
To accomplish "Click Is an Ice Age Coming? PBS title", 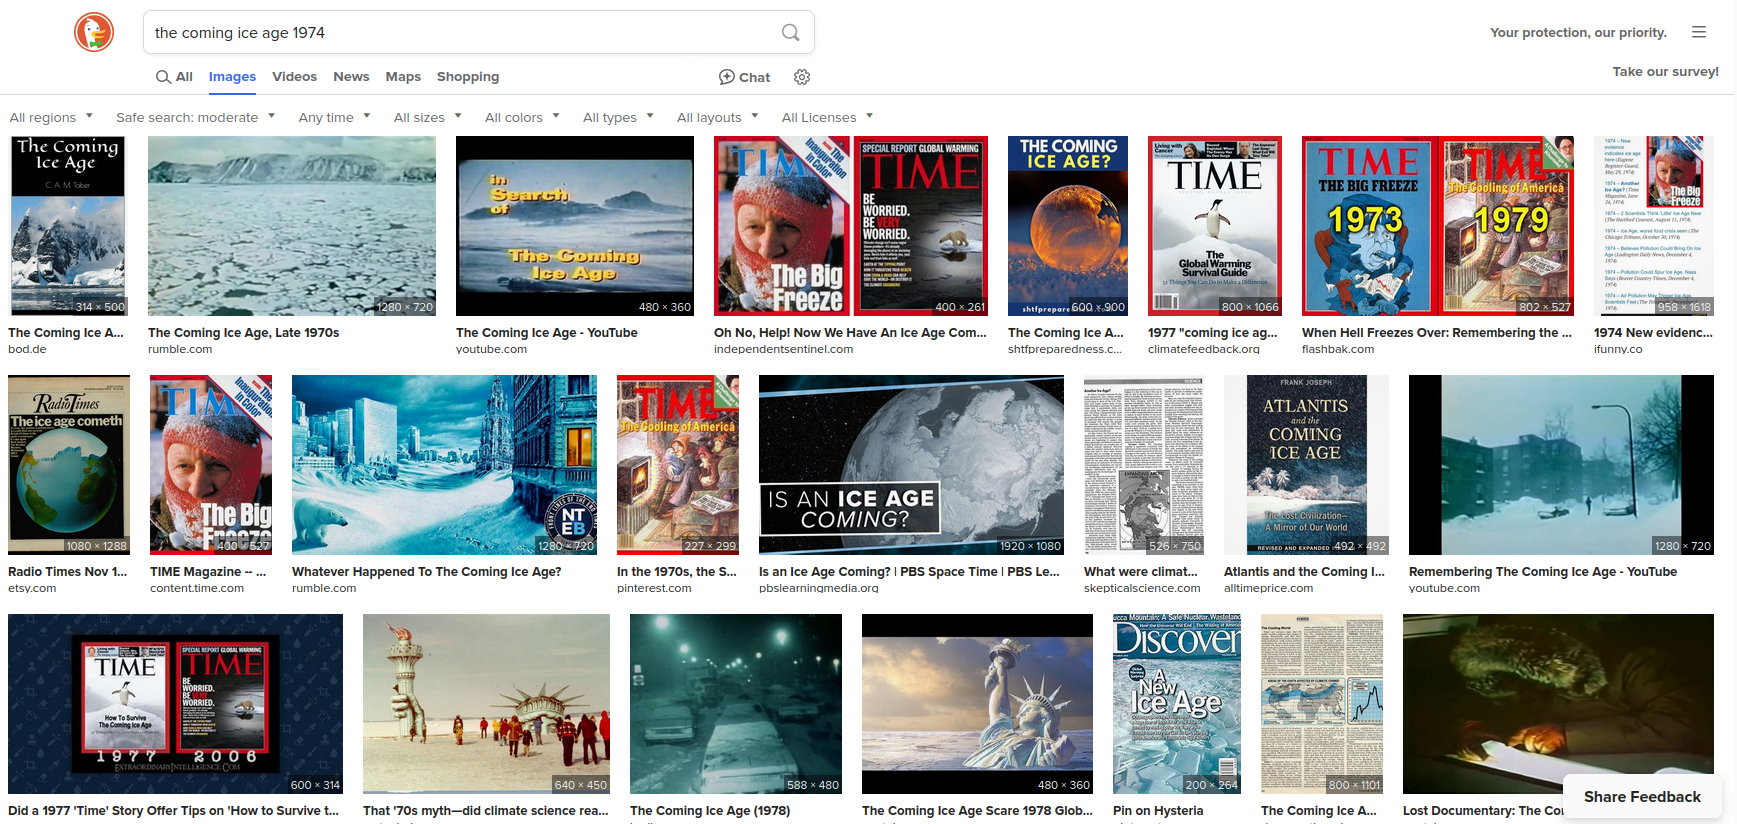I will pyautogui.click(x=909, y=572).
